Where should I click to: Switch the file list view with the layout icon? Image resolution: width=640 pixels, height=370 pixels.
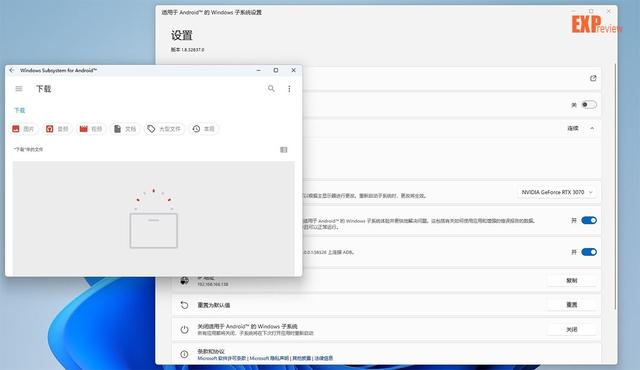pos(284,150)
